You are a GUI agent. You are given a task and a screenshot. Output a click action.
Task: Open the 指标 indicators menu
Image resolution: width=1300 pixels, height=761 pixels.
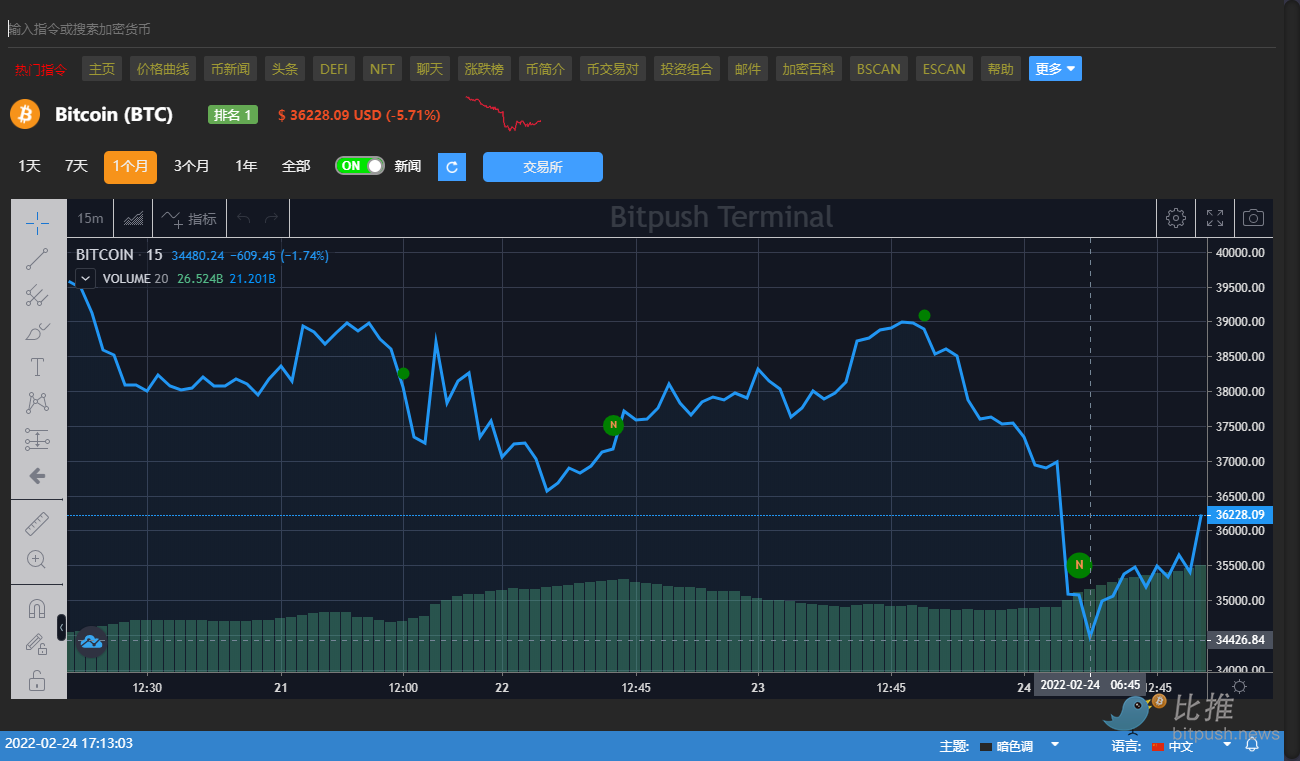[x=189, y=218]
